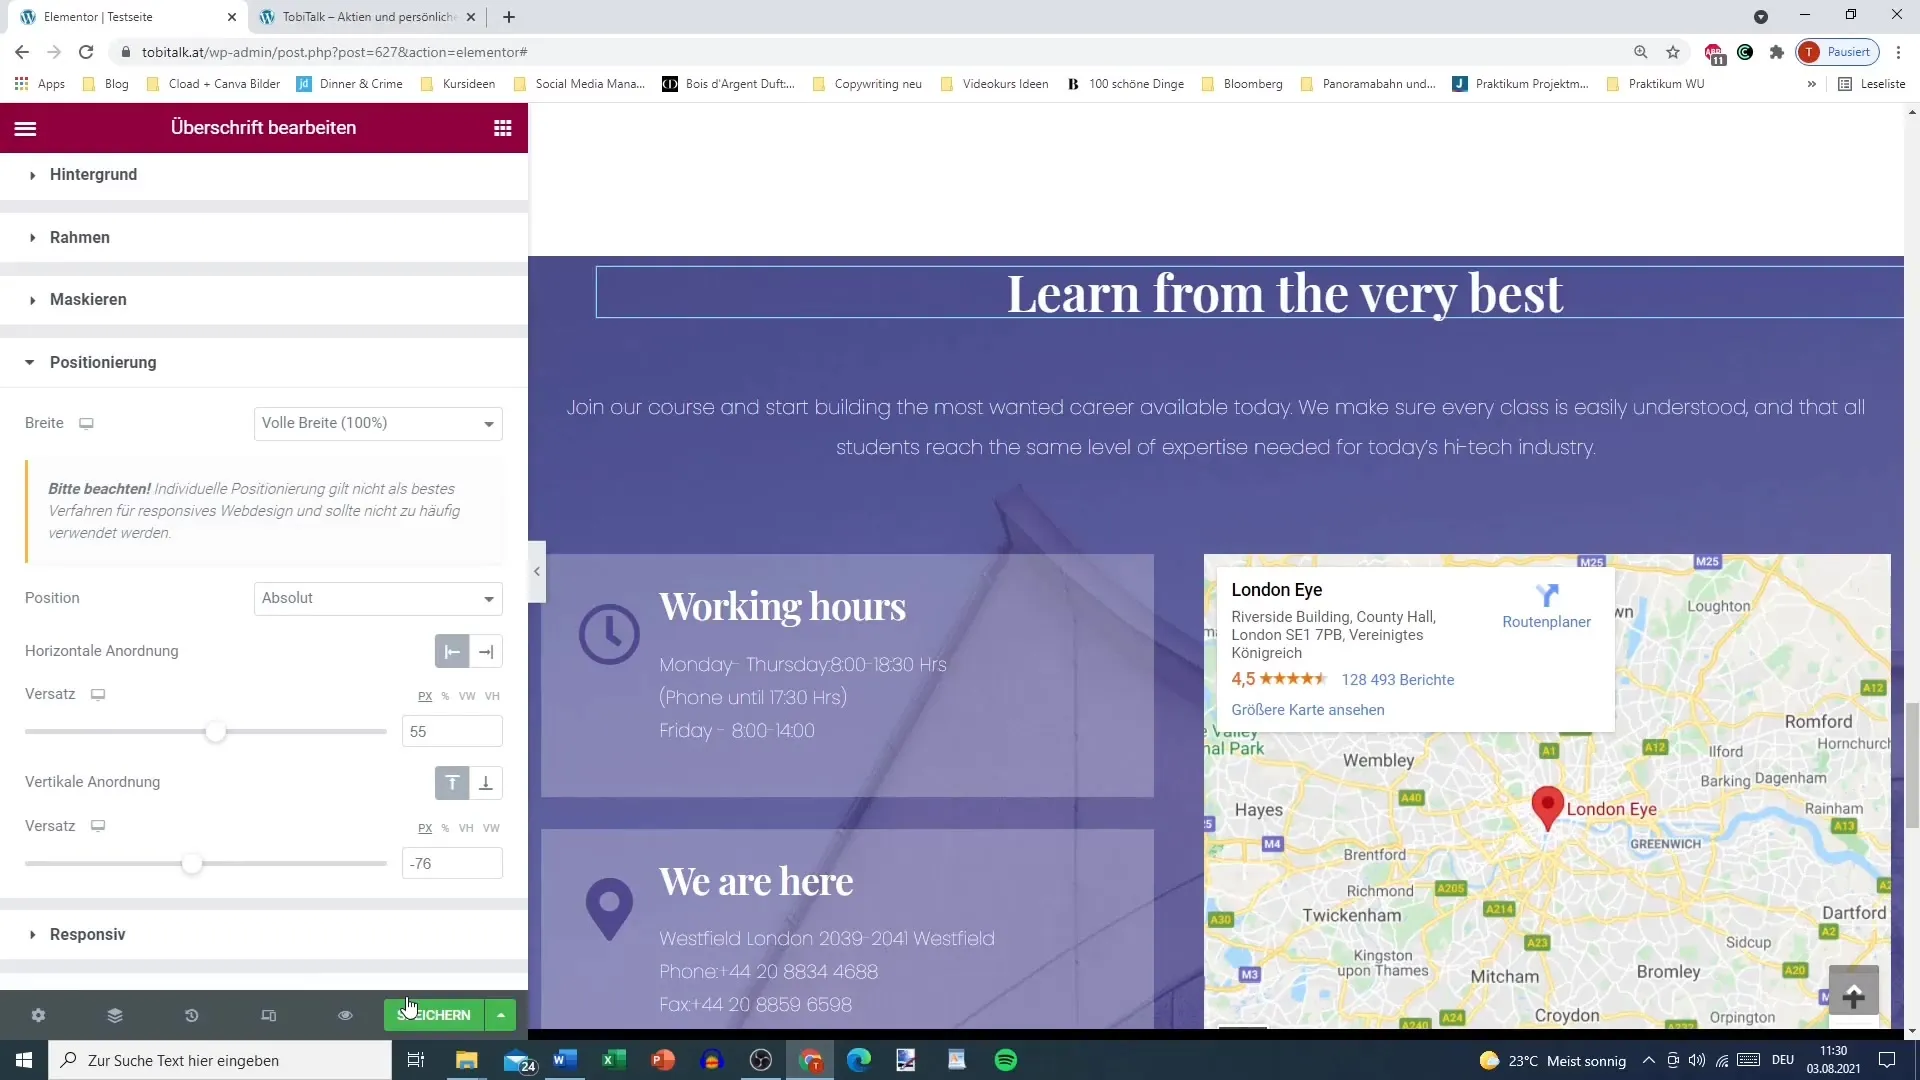Click the Windows search box
Screen dimensions: 1920x1080
point(220,1060)
